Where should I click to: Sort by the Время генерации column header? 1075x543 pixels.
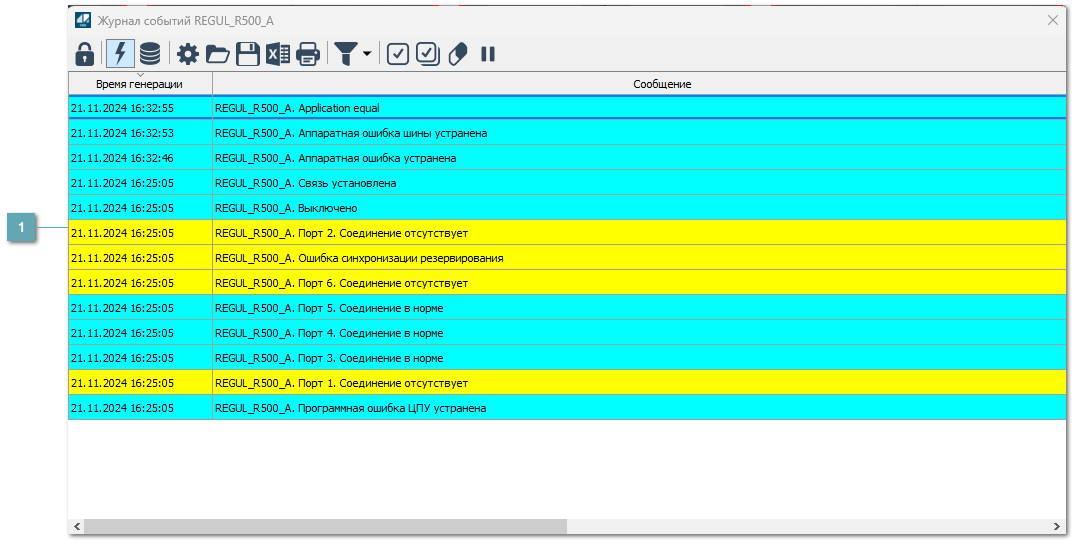[x=140, y=84]
